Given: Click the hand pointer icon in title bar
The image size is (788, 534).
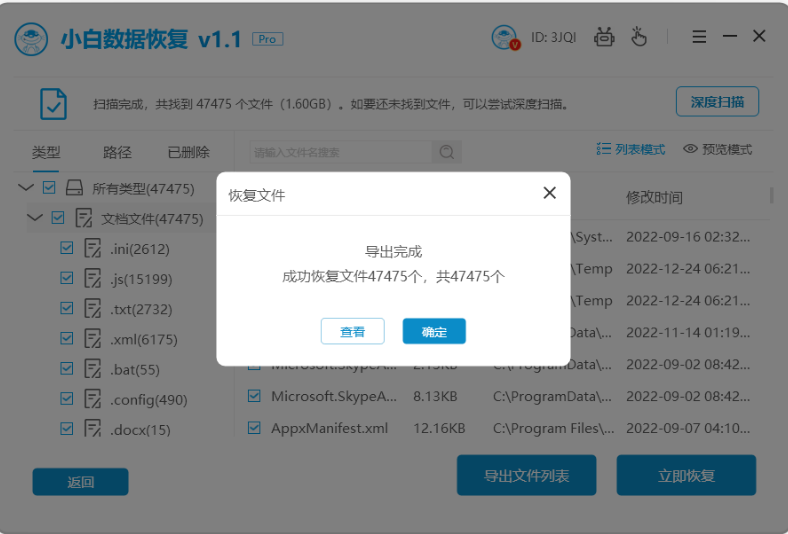Looking at the screenshot, I should point(639,37).
